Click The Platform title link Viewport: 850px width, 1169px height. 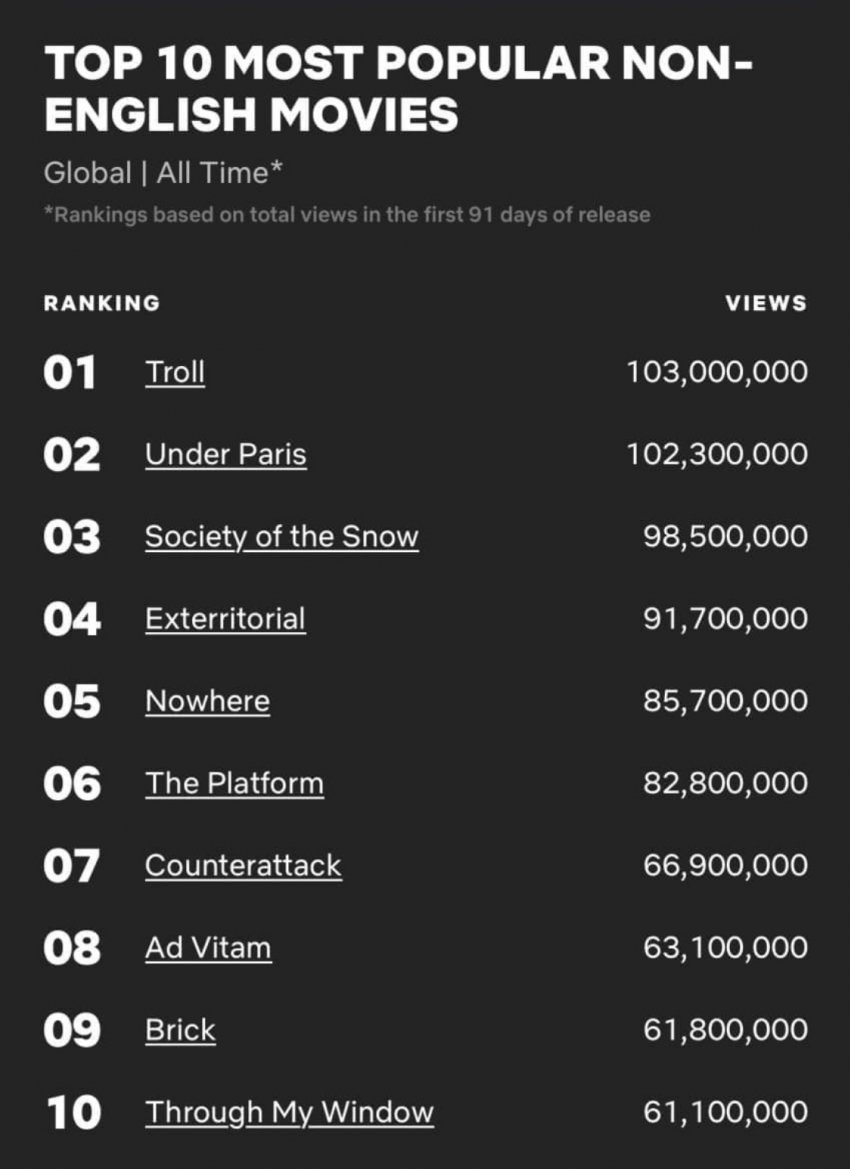click(234, 782)
